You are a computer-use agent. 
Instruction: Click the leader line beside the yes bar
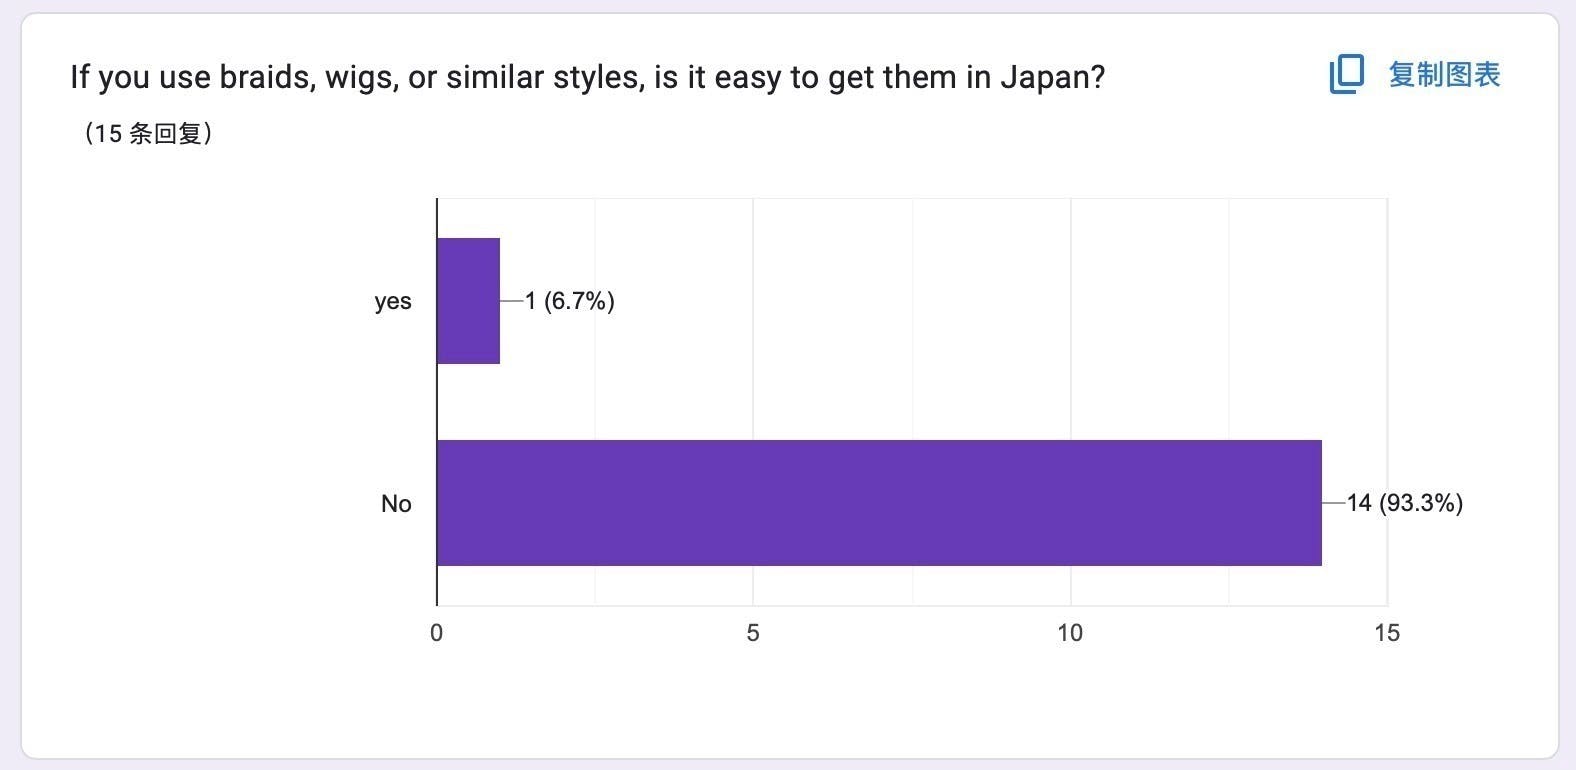[511, 301]
